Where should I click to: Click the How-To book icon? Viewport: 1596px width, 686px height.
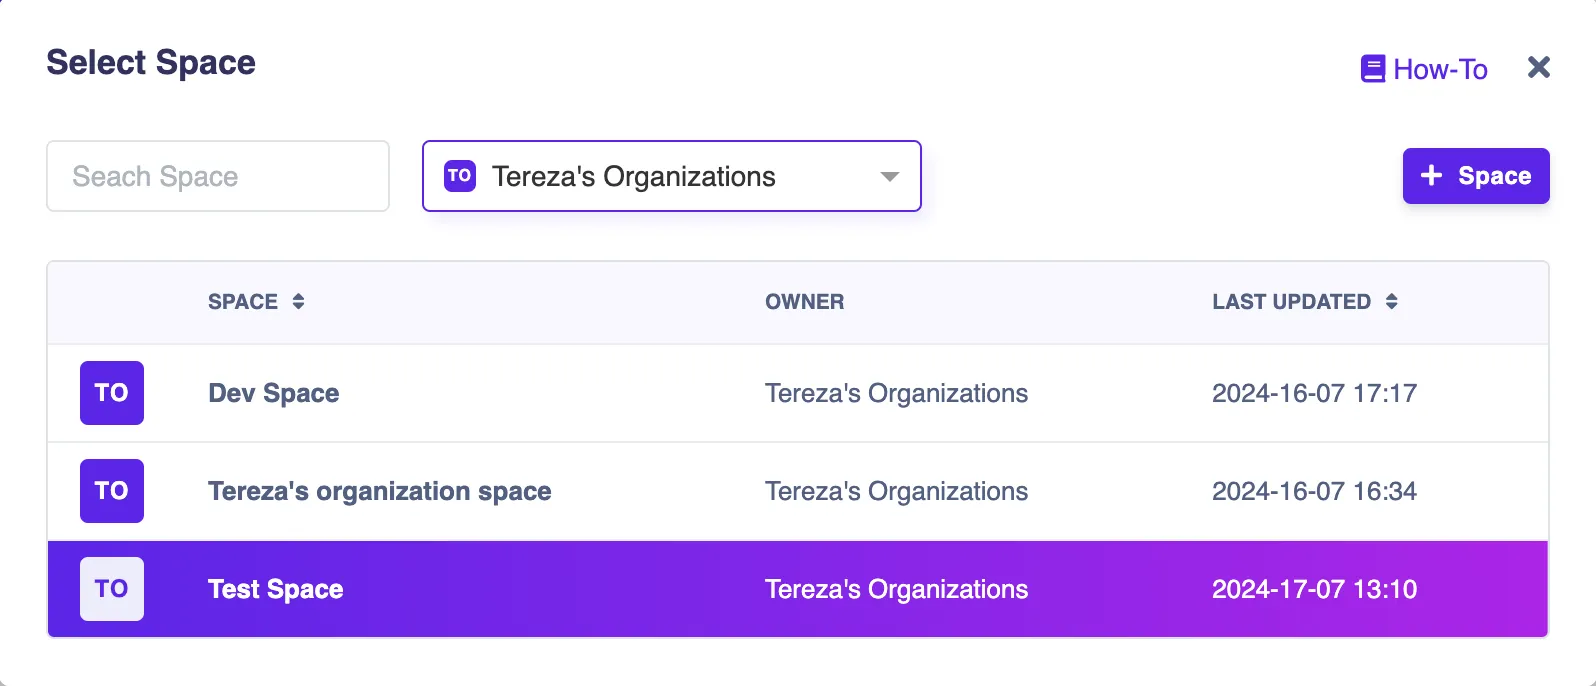coord(1372,69)
